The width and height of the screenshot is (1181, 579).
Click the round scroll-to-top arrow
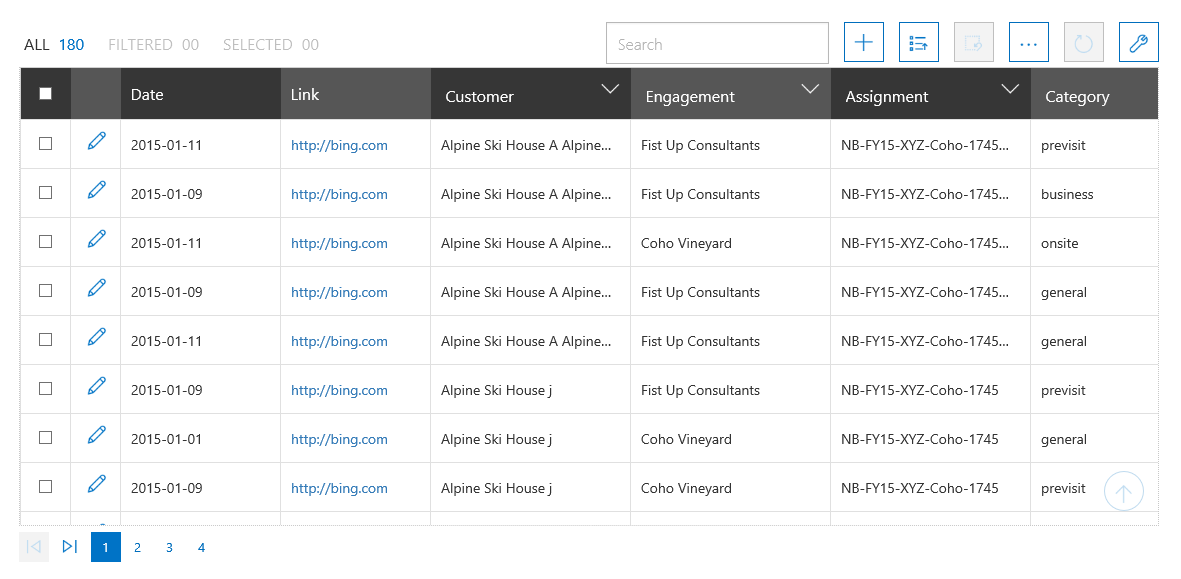click(1124, 492)
